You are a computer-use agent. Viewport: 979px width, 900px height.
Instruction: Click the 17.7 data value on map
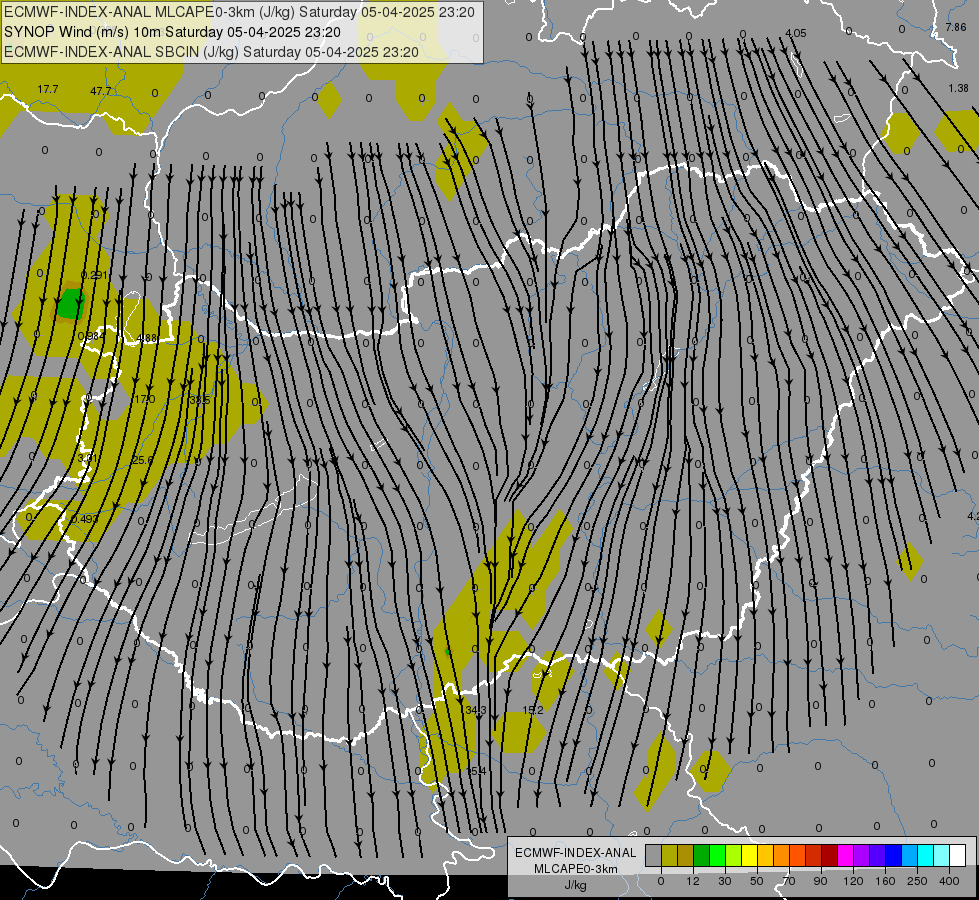[47, 89]
